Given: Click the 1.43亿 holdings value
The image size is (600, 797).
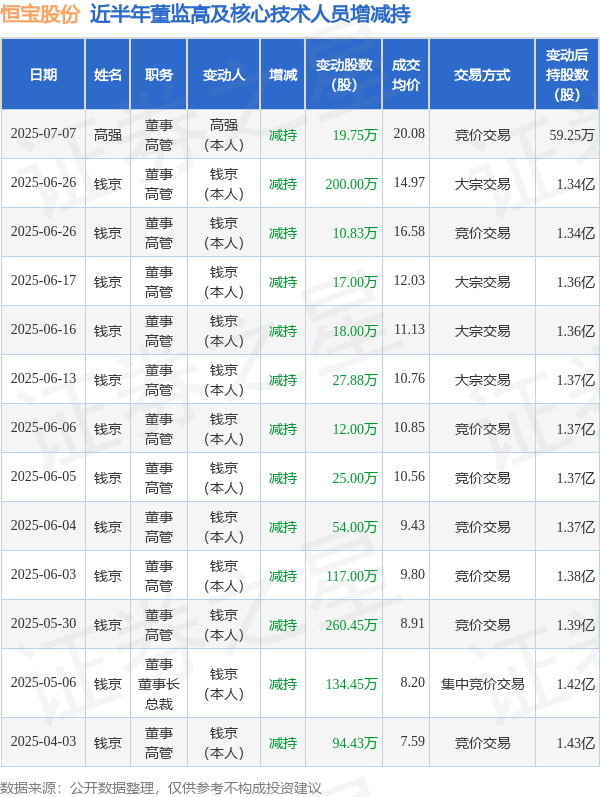Looking at the screenshot, I should point(575,743).
